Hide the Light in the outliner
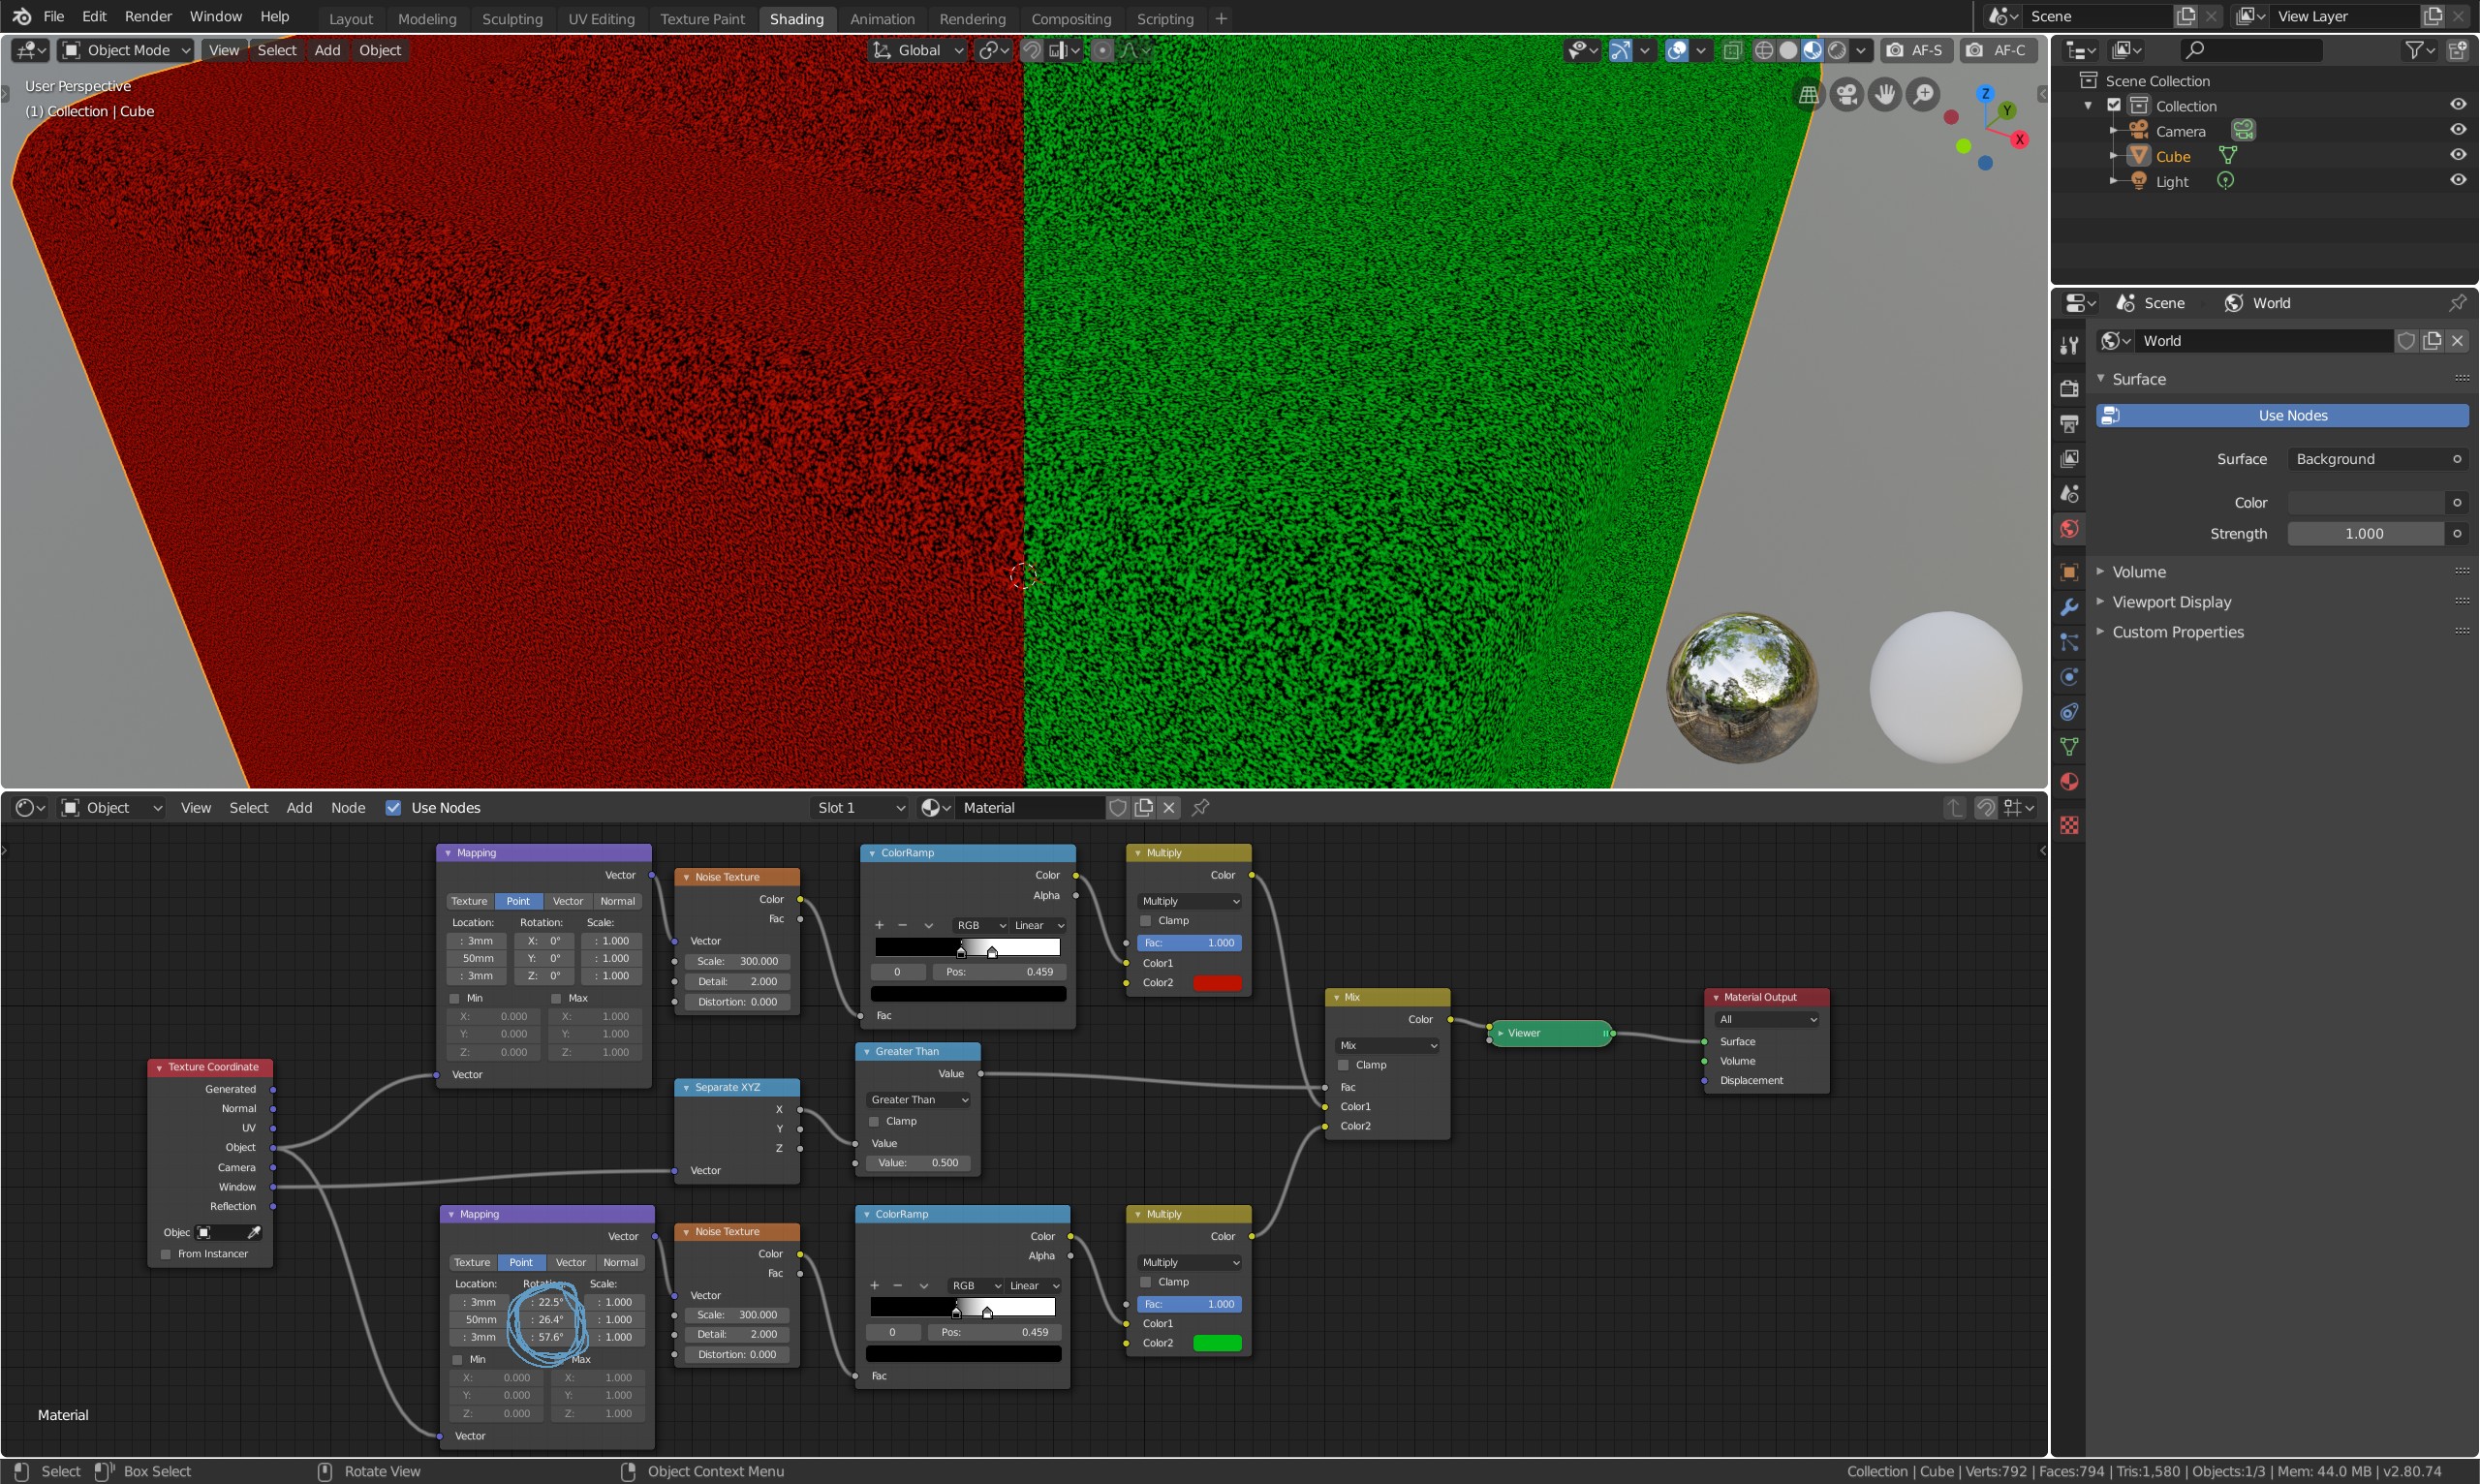The height and width of the screenshot is (1484, 2480). pos(2457,180)
